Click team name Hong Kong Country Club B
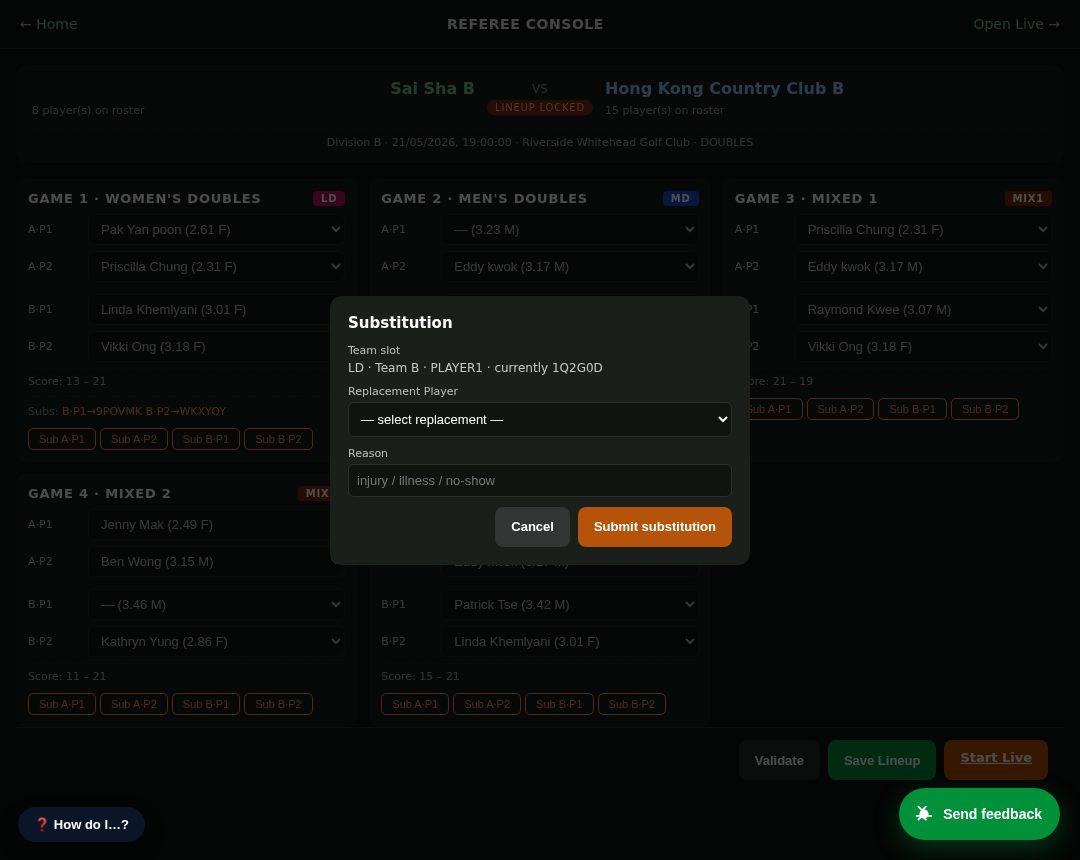The width and height of the screenshot is (1080, 860). click(x=724, y=88)
